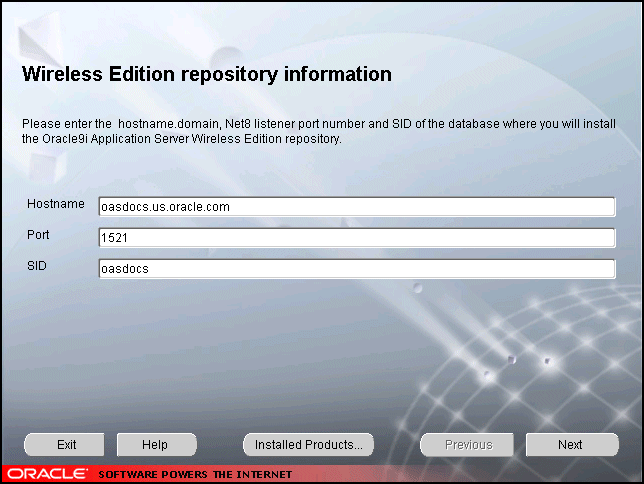Image resolution: width=644 pixels, height=484 pixels.
Task: Click the Port label
Action: (38, 235)
